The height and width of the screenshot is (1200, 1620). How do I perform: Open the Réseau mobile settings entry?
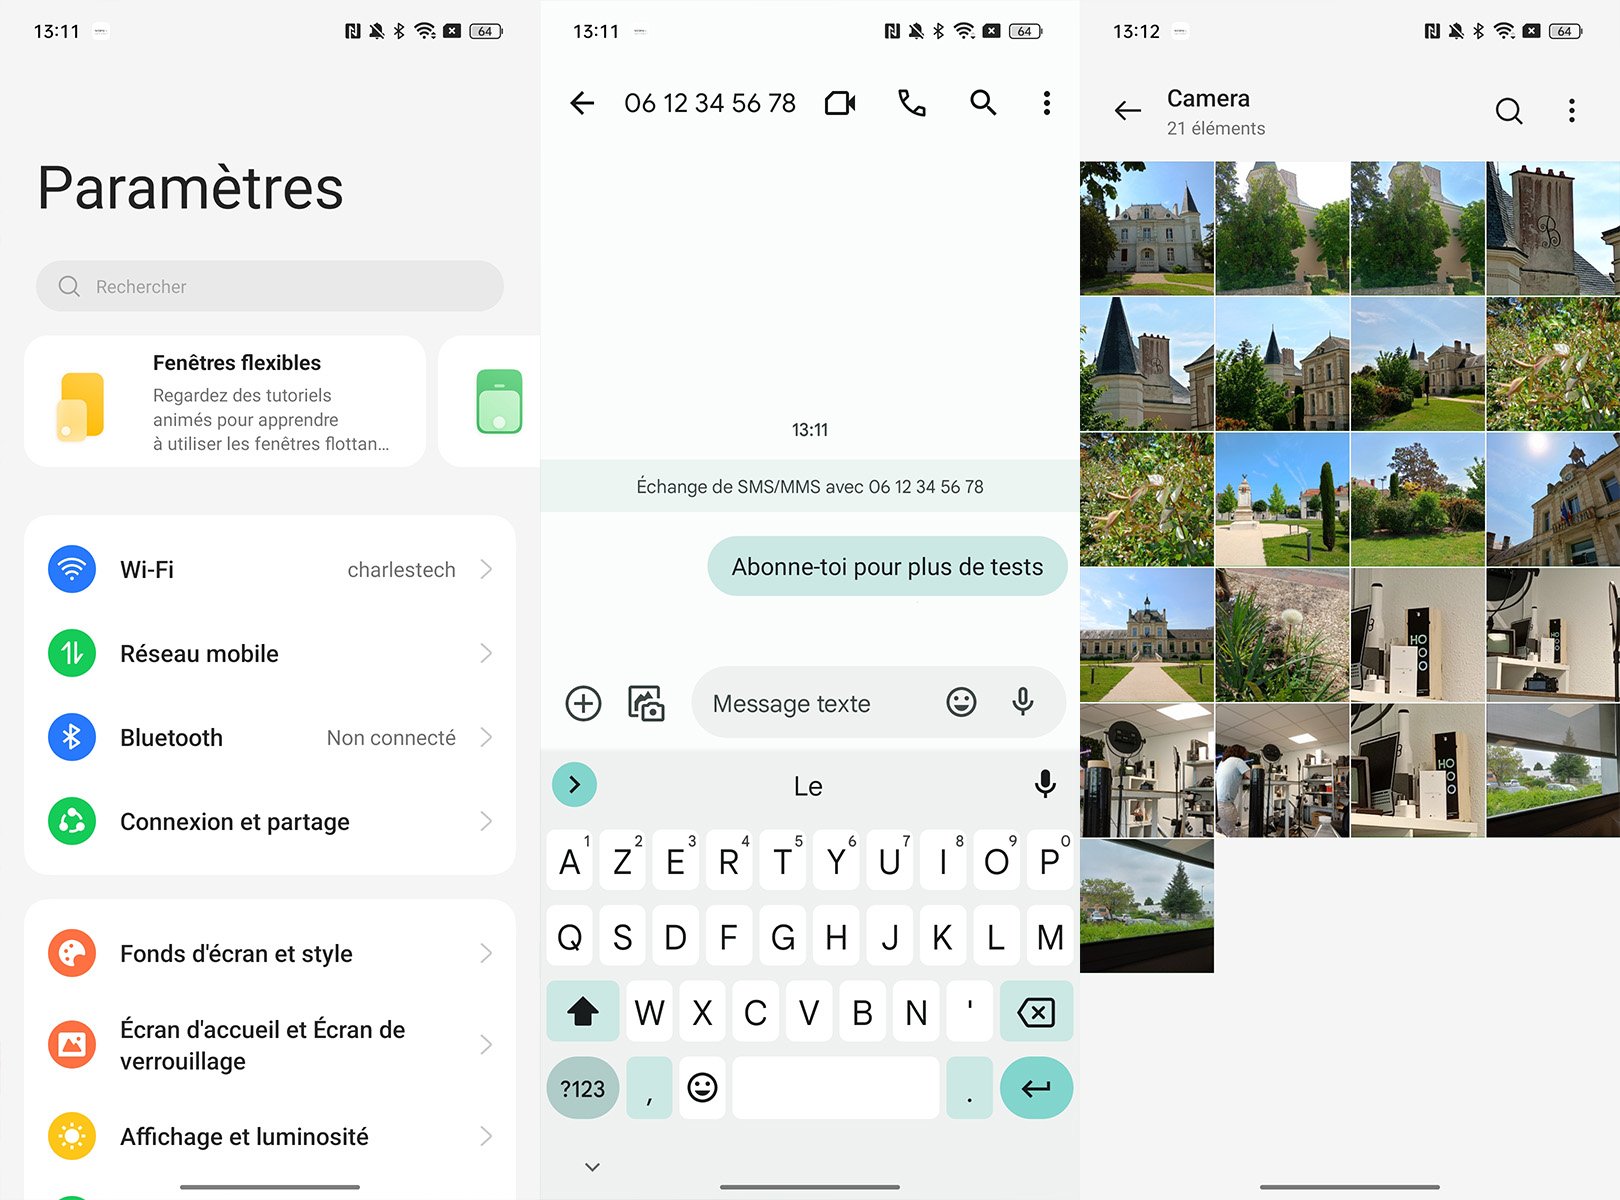pos(270,653)
